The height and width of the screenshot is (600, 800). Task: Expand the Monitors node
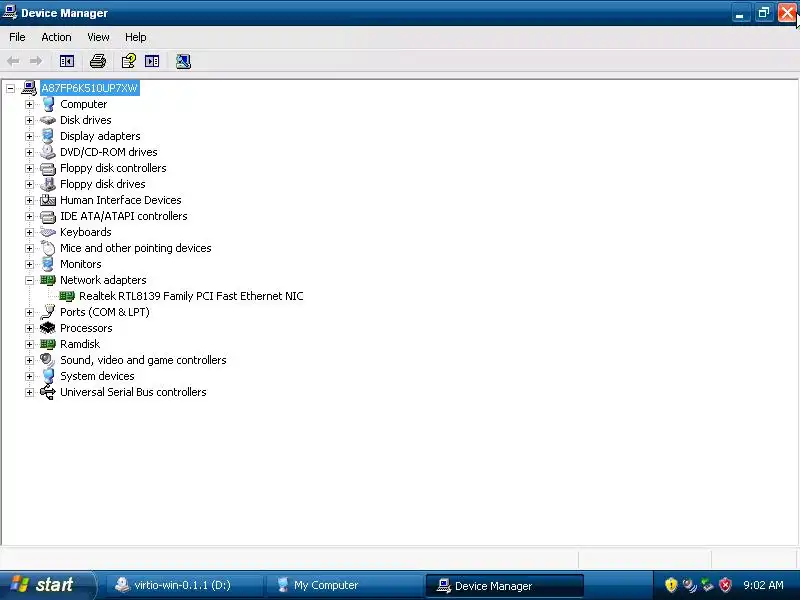tap(29, 264)
